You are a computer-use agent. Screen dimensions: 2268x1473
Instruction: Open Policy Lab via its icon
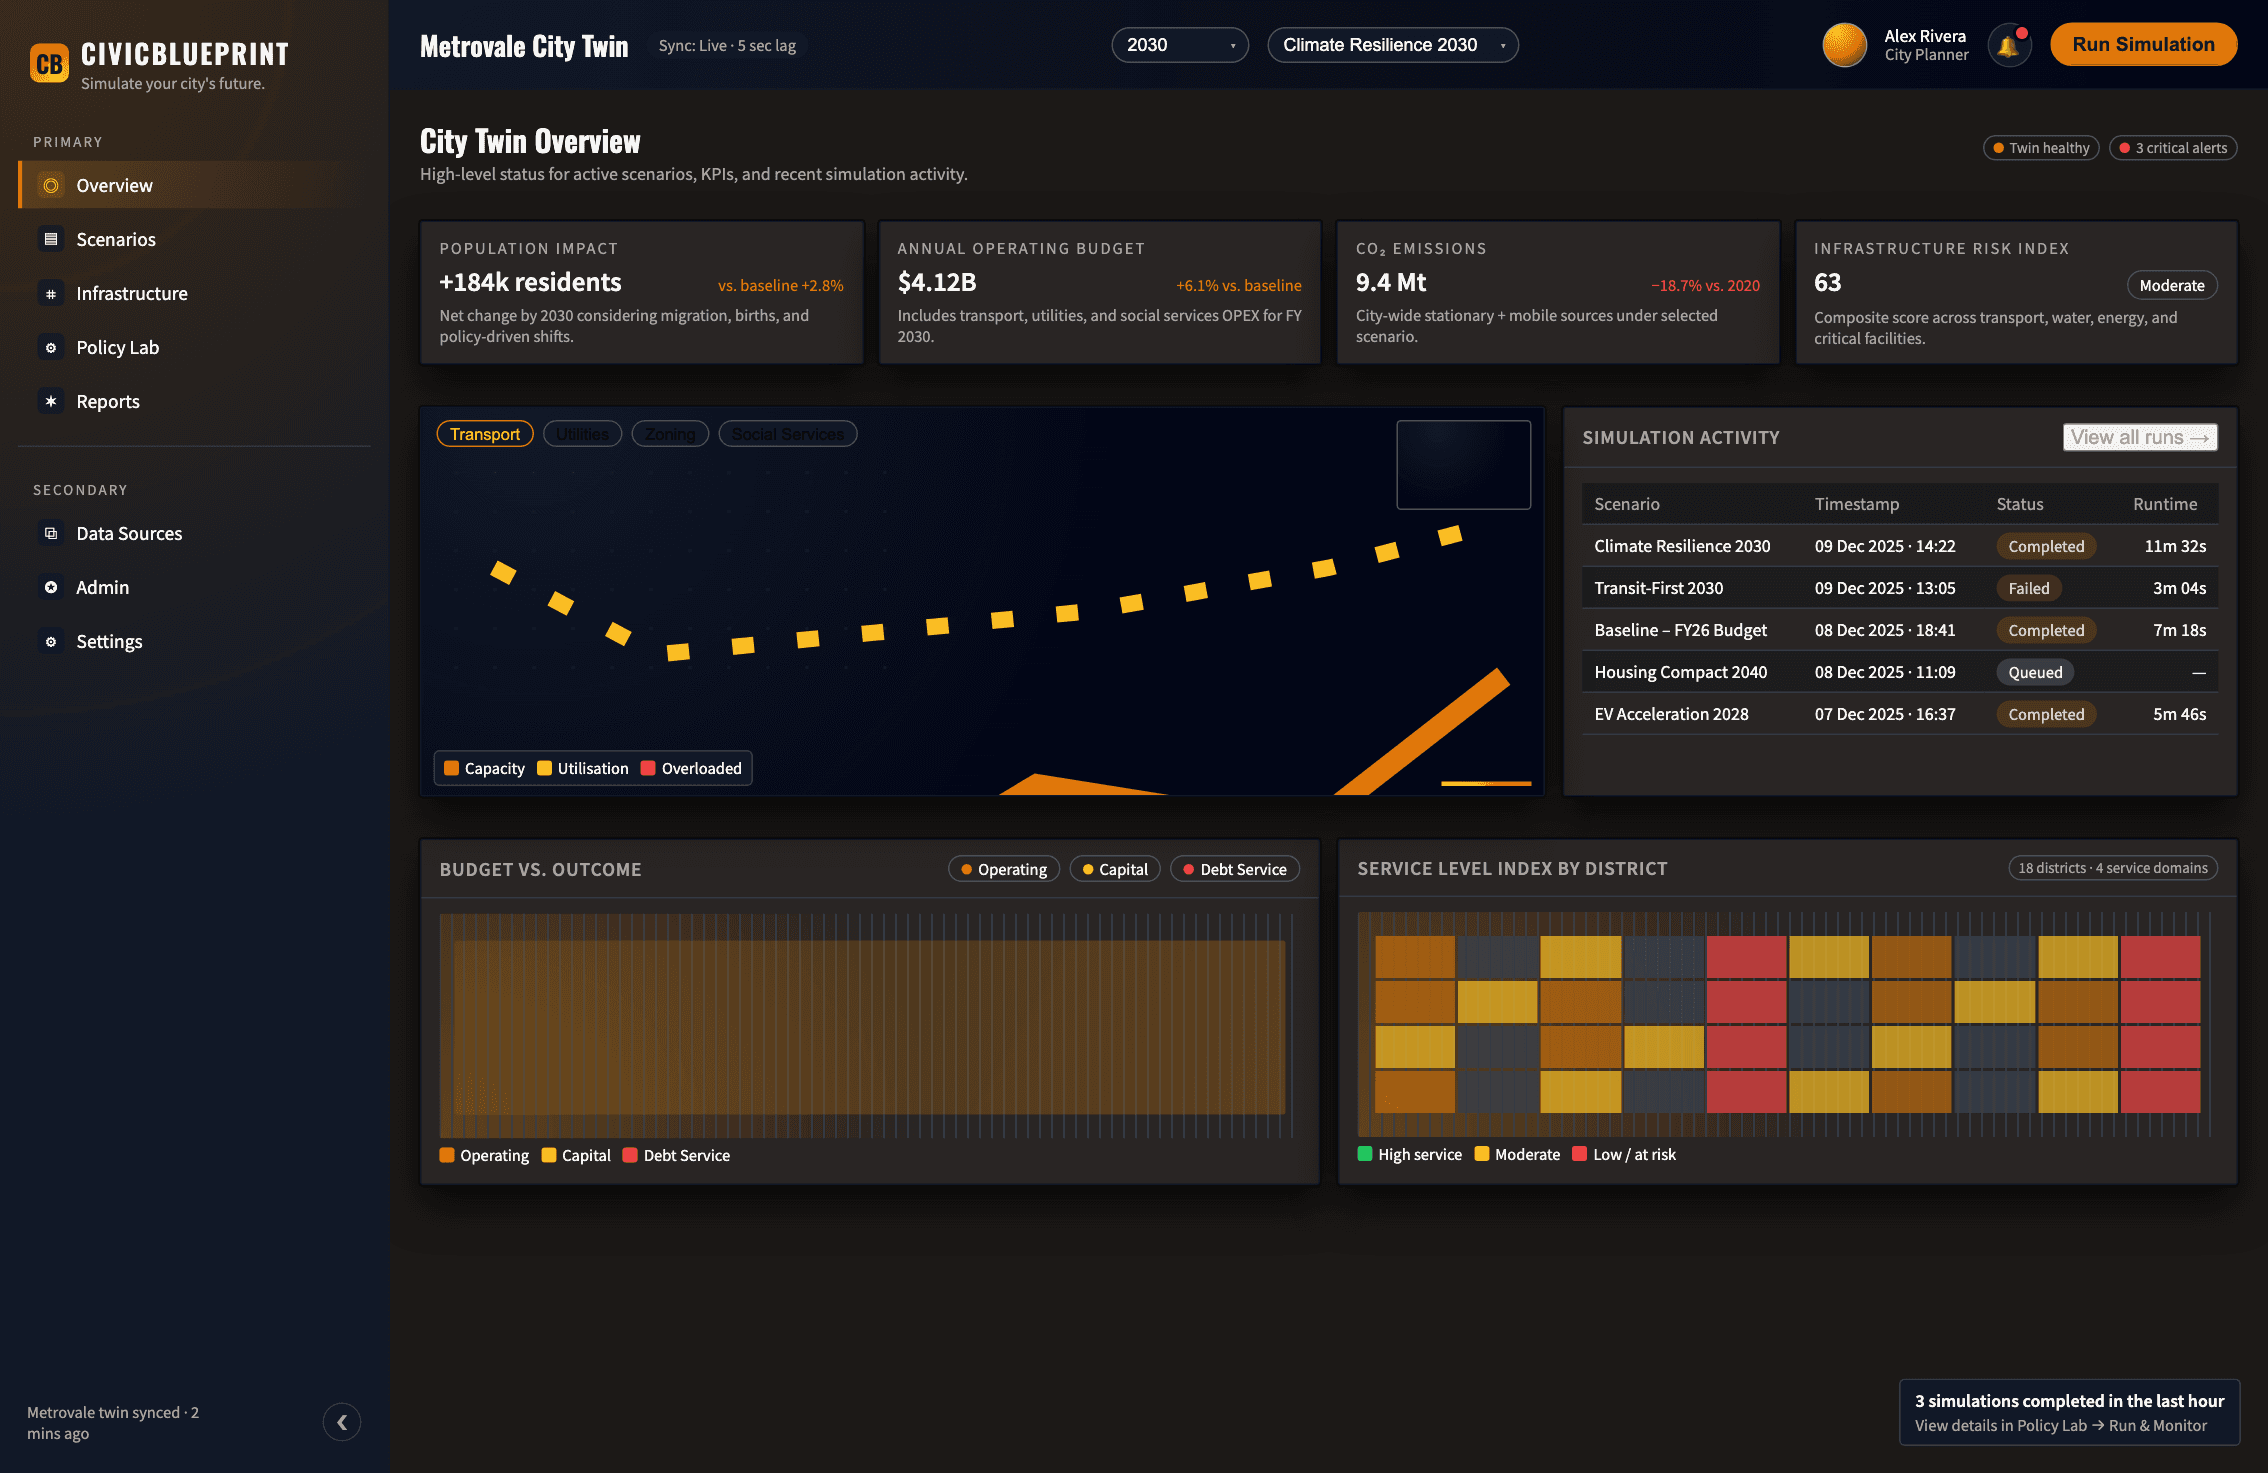[51, 348]
